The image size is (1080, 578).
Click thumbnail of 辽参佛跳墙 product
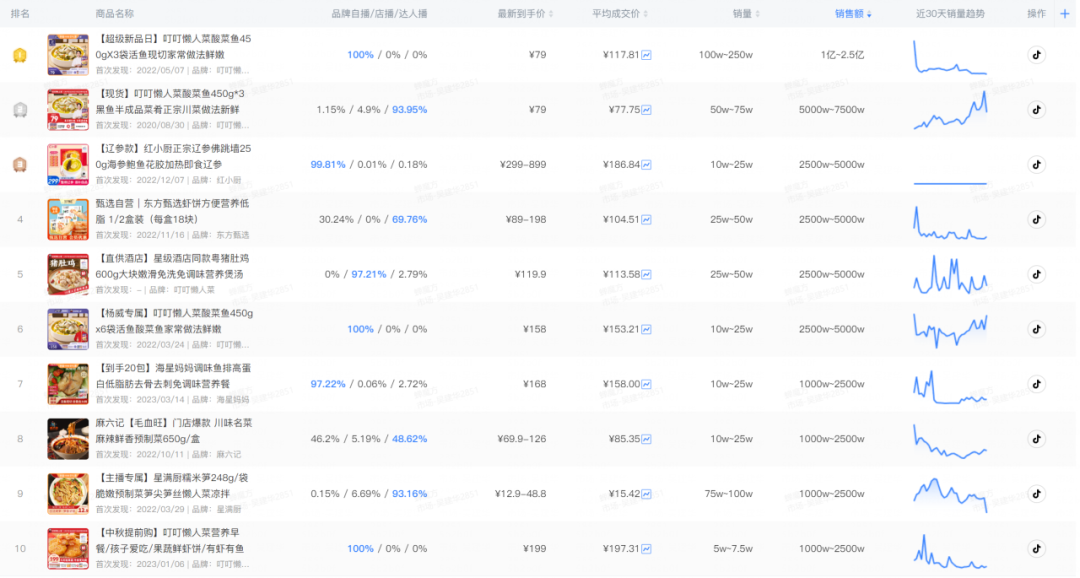tap(68, 165)
